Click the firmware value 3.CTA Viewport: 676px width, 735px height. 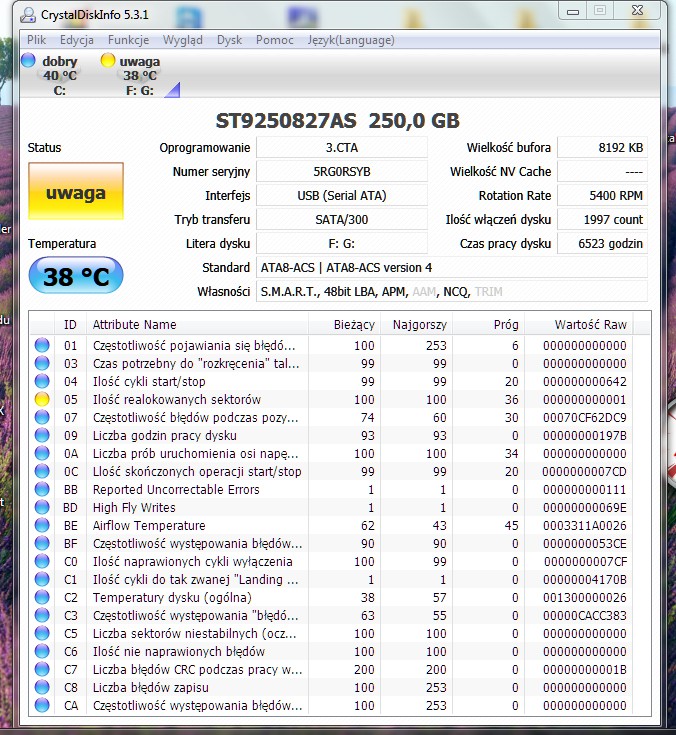(342, 148)
